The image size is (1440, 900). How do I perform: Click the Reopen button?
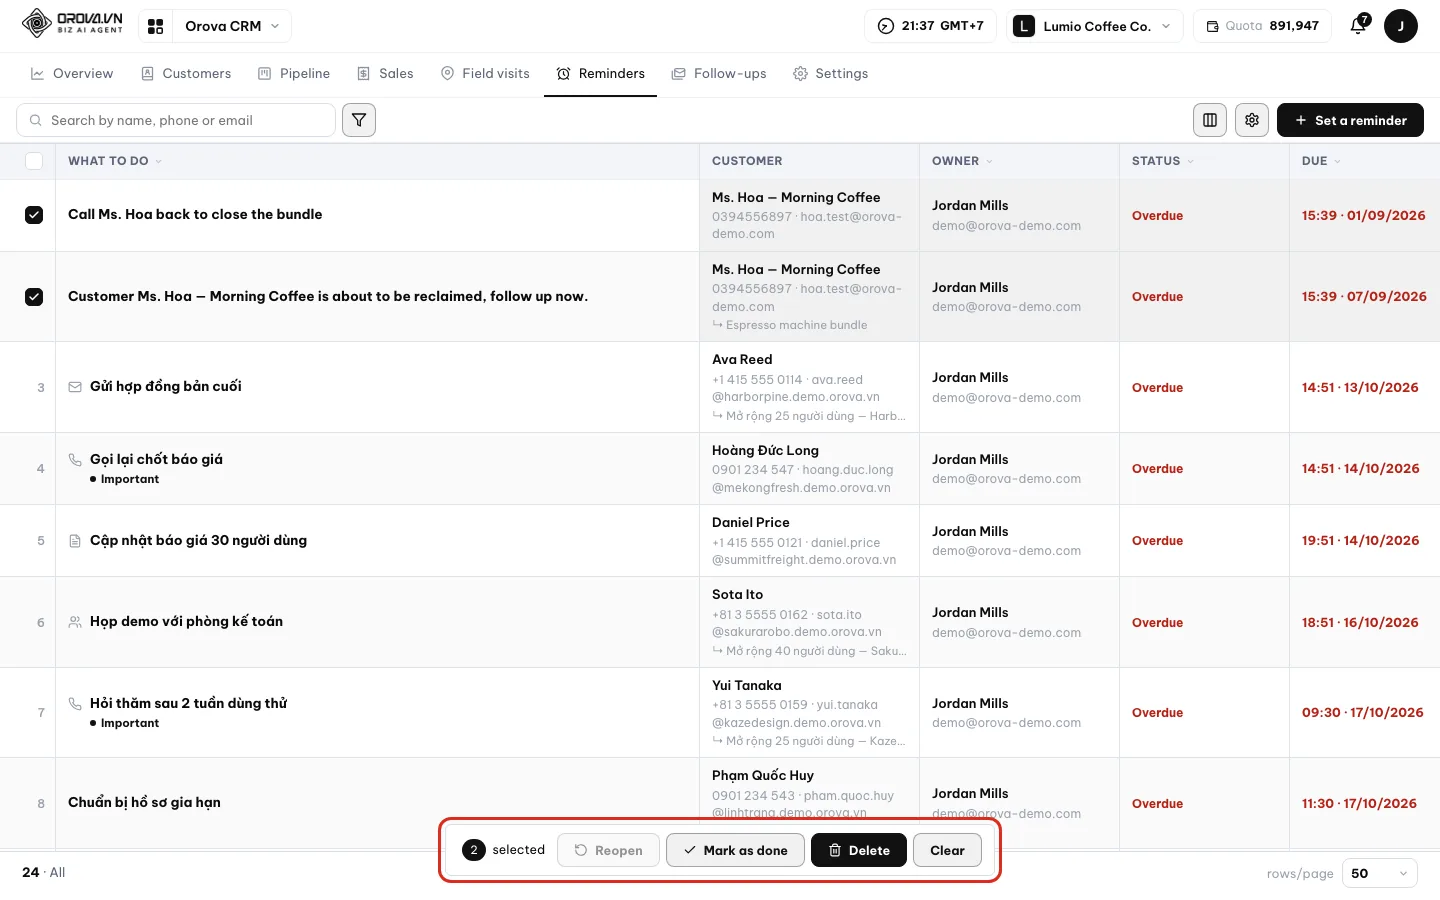(x=608, y=850)
